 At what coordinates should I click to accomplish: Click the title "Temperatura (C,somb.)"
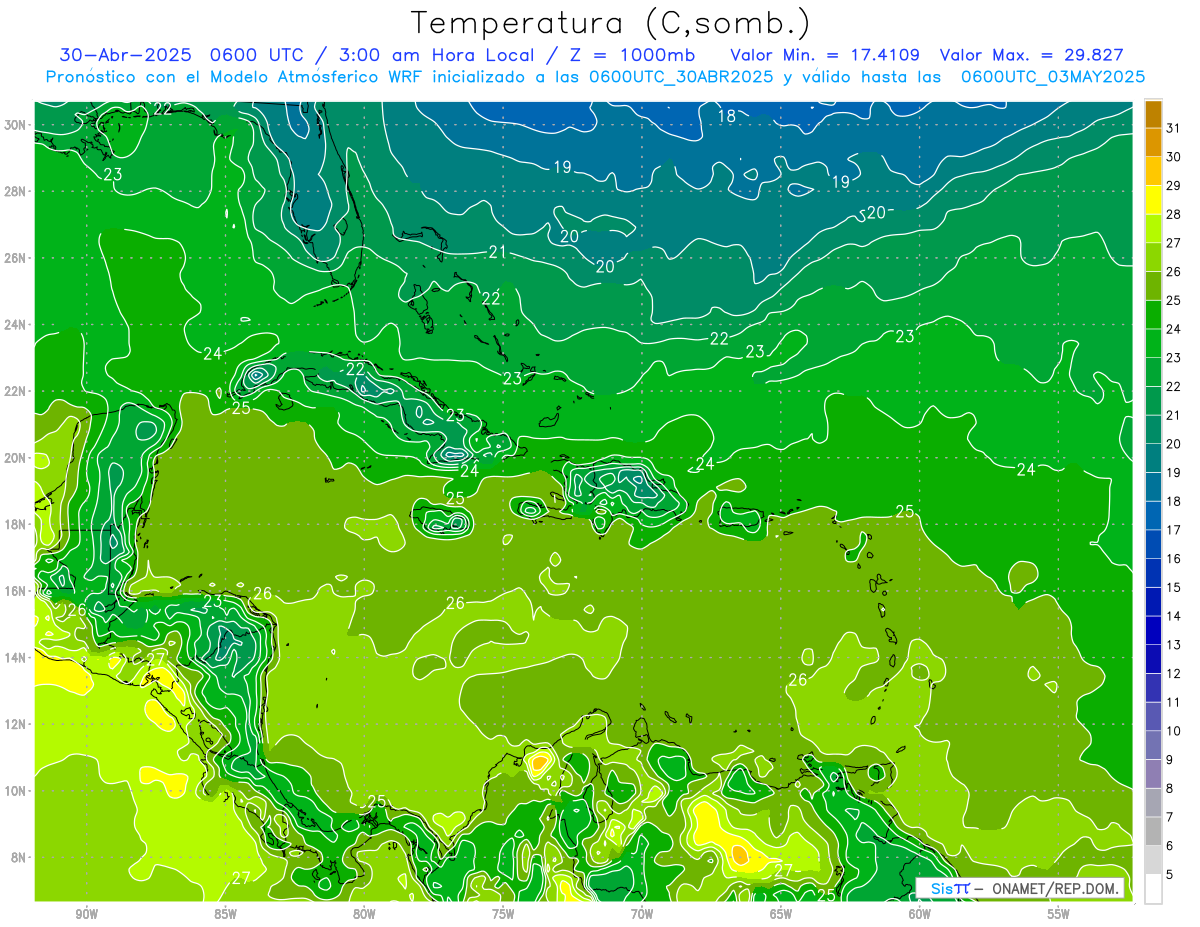(x=611, y=23)
